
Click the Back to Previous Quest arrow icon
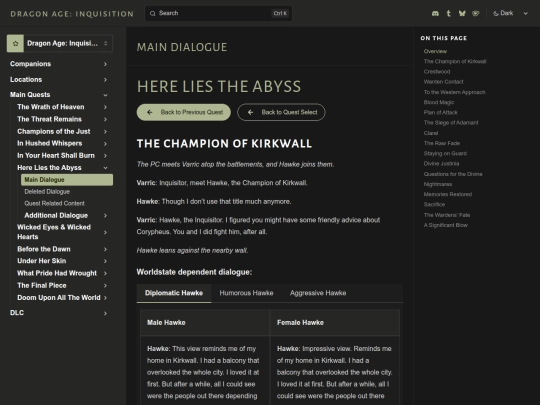[149, 112]
